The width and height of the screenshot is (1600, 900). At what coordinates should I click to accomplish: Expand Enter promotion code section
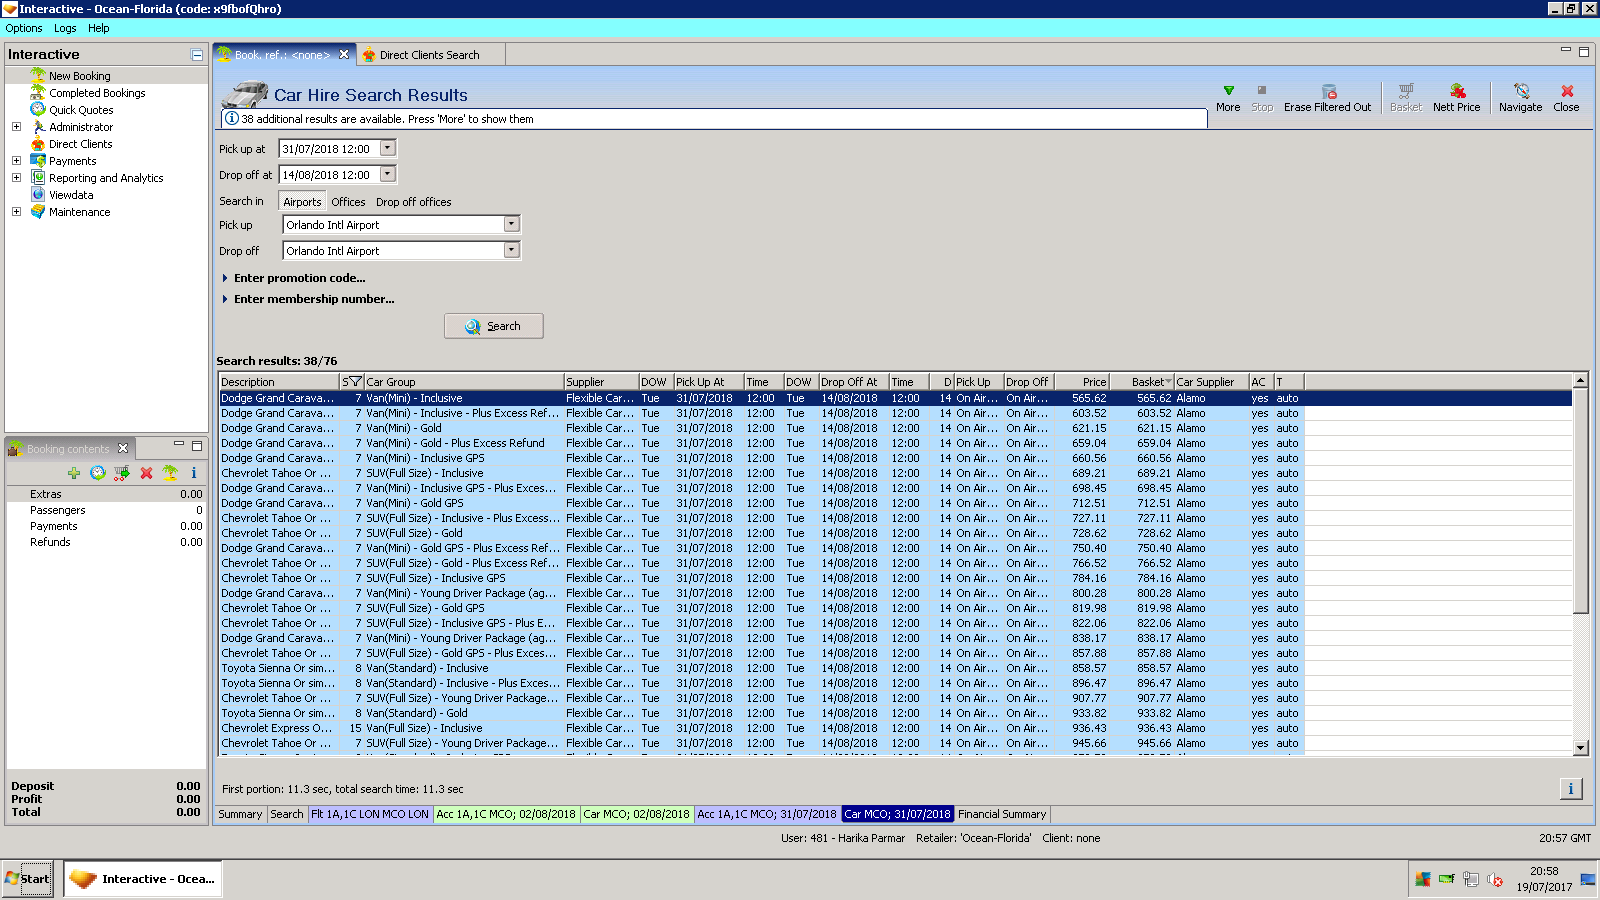click(x=299, y=278)
